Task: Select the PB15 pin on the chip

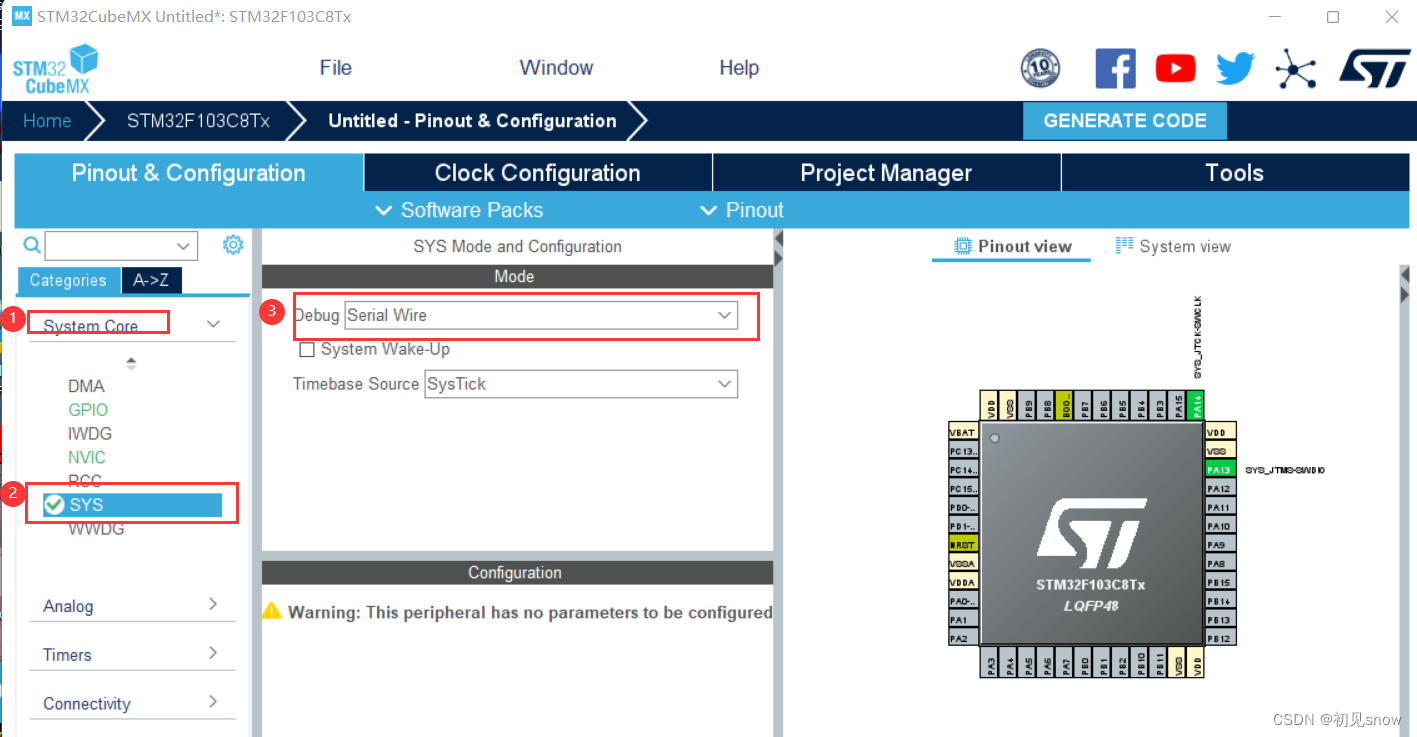Action: coord(1220,582)
